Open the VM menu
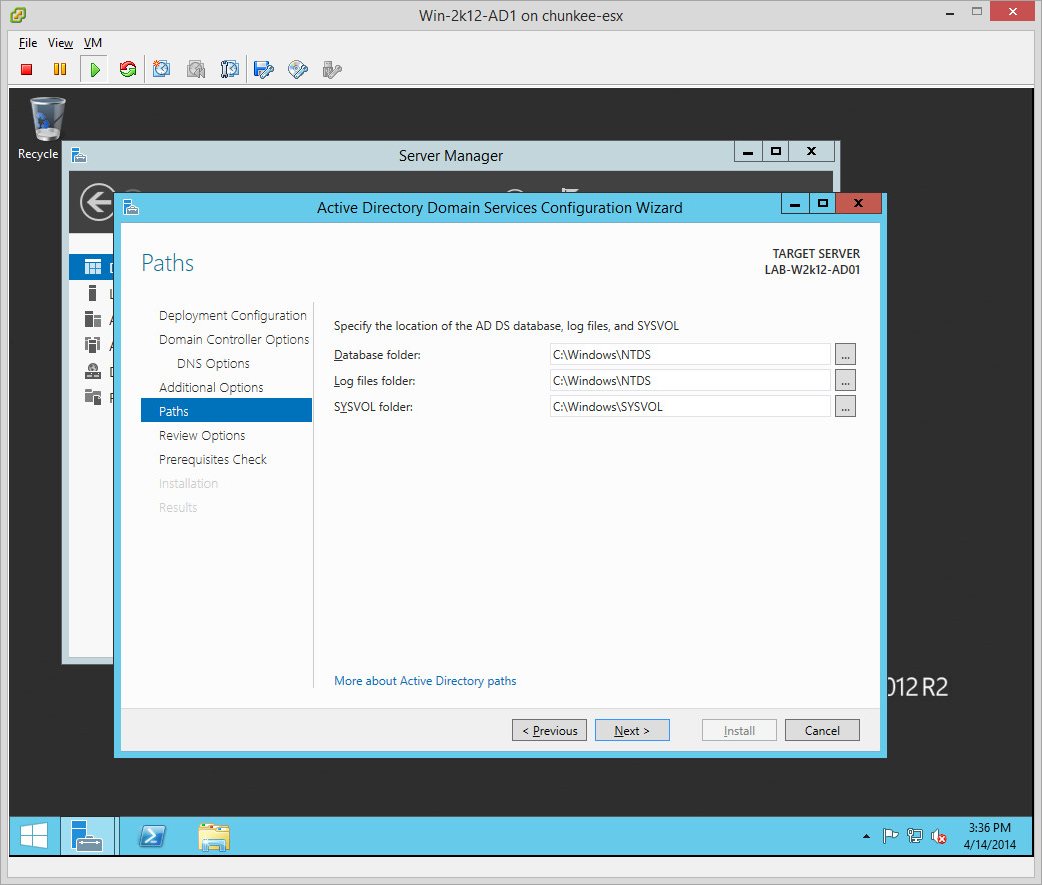This screenshot has width=1042, height=885. click(x=92, y=43)
